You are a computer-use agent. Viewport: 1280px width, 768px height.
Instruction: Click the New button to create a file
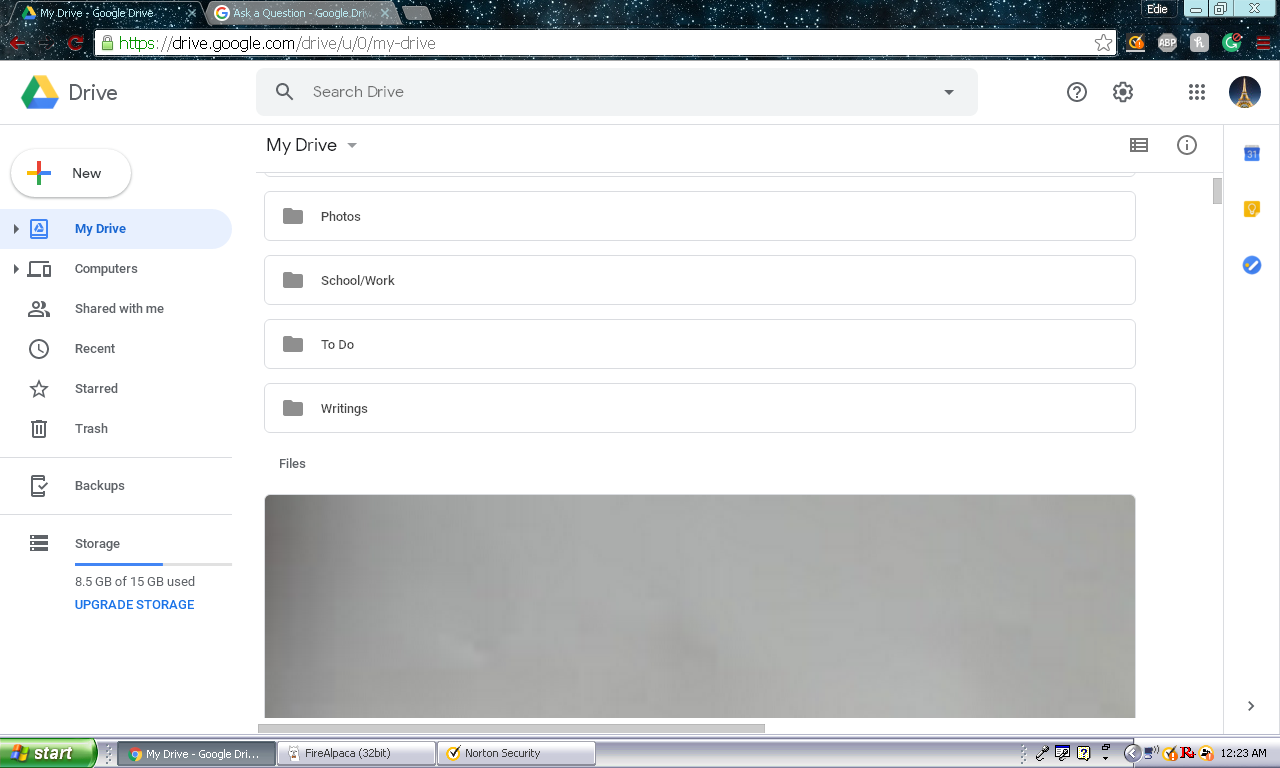point(70,173)
